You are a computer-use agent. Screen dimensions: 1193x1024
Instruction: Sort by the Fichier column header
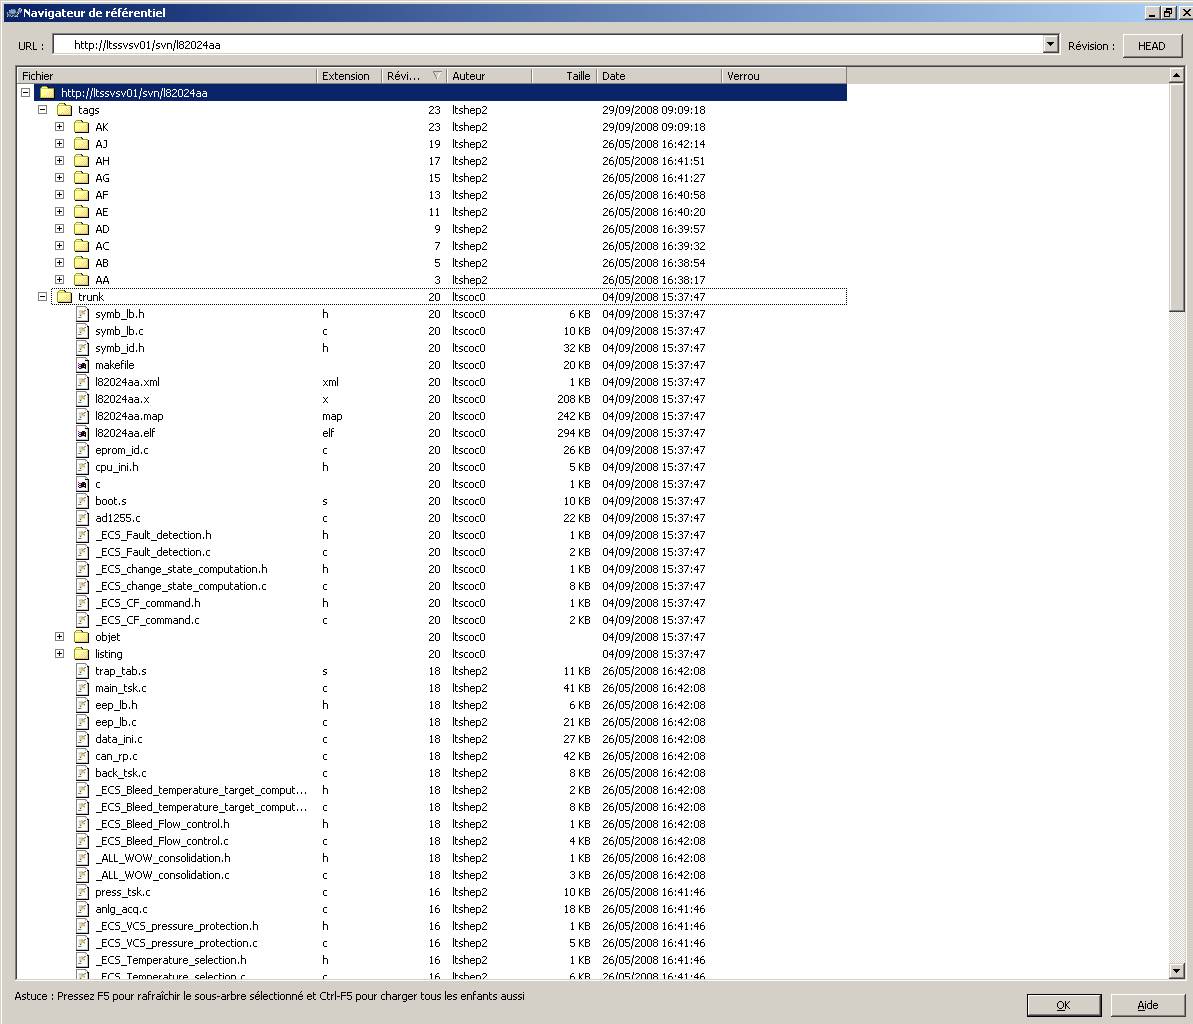click(166, 76)
